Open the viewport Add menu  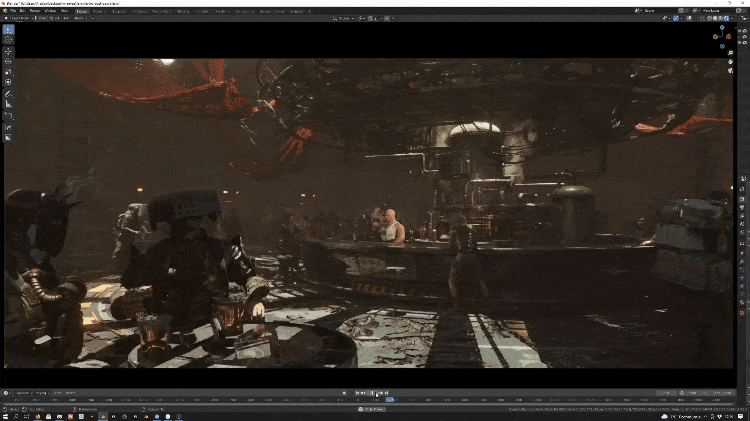[x=66, y=18]
